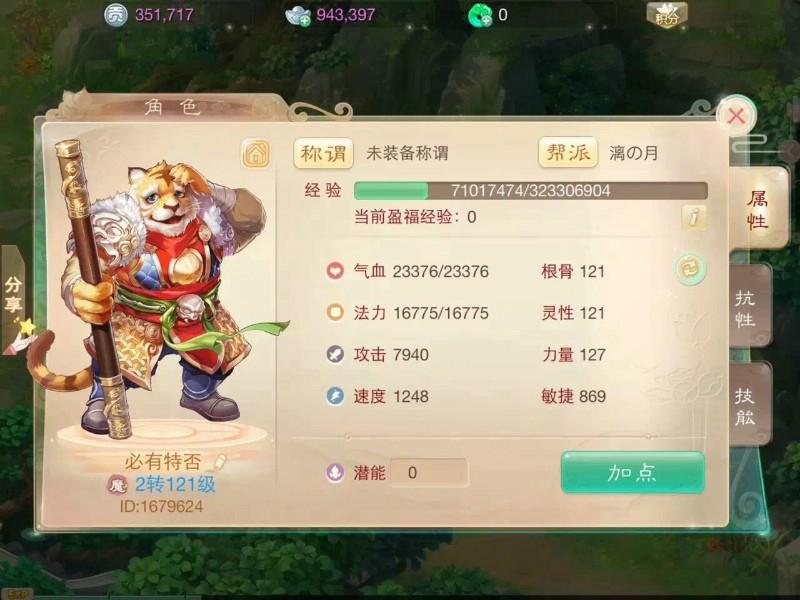Open the 称谓 title button
Viewport: 800px width, 600px height.
(x=323, y=153)
